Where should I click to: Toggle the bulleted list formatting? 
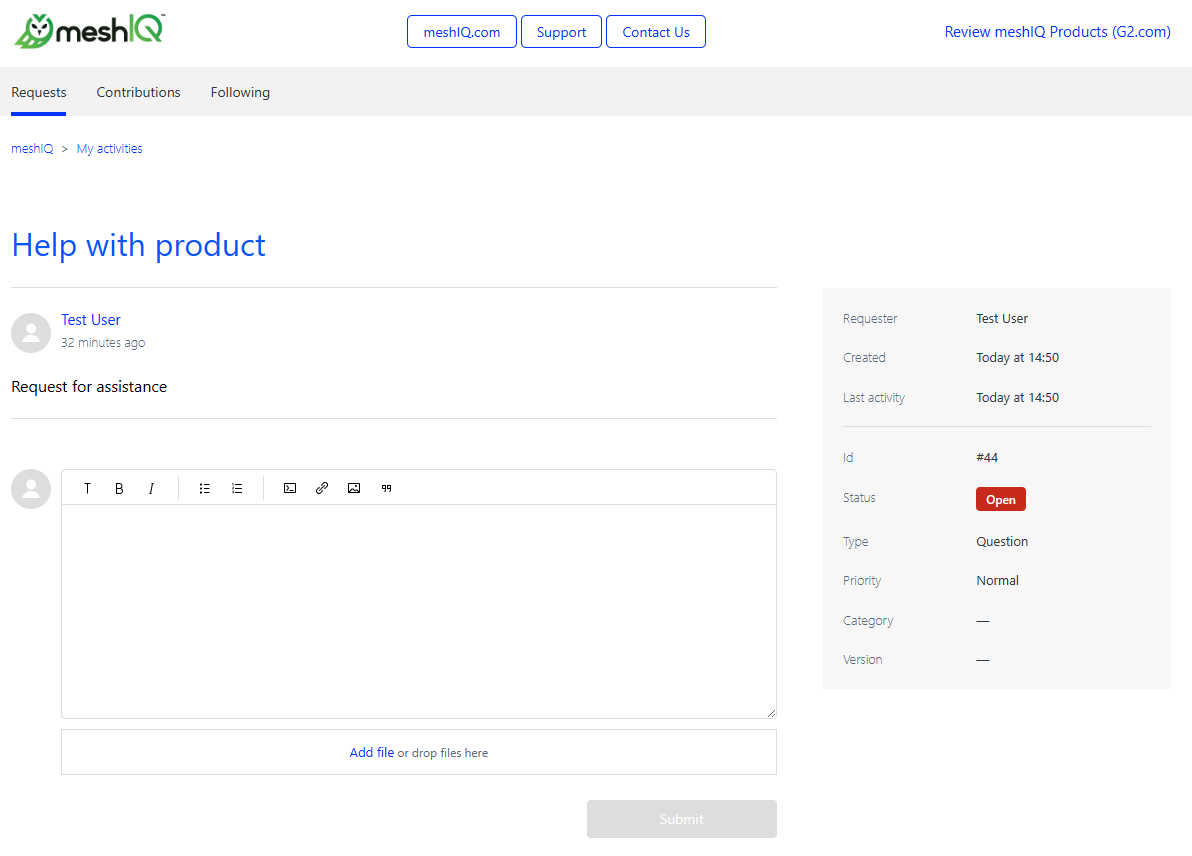(x=205, y=488)
